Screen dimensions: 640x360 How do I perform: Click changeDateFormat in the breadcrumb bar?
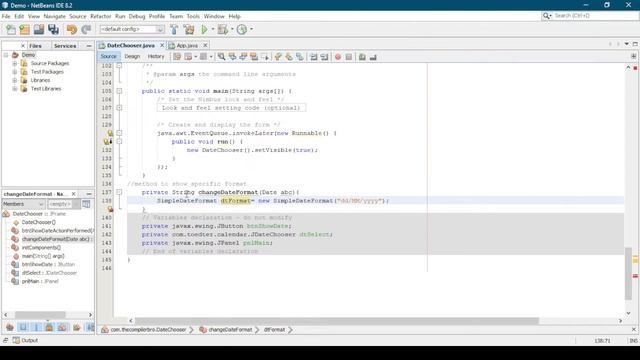coord(230,329)
